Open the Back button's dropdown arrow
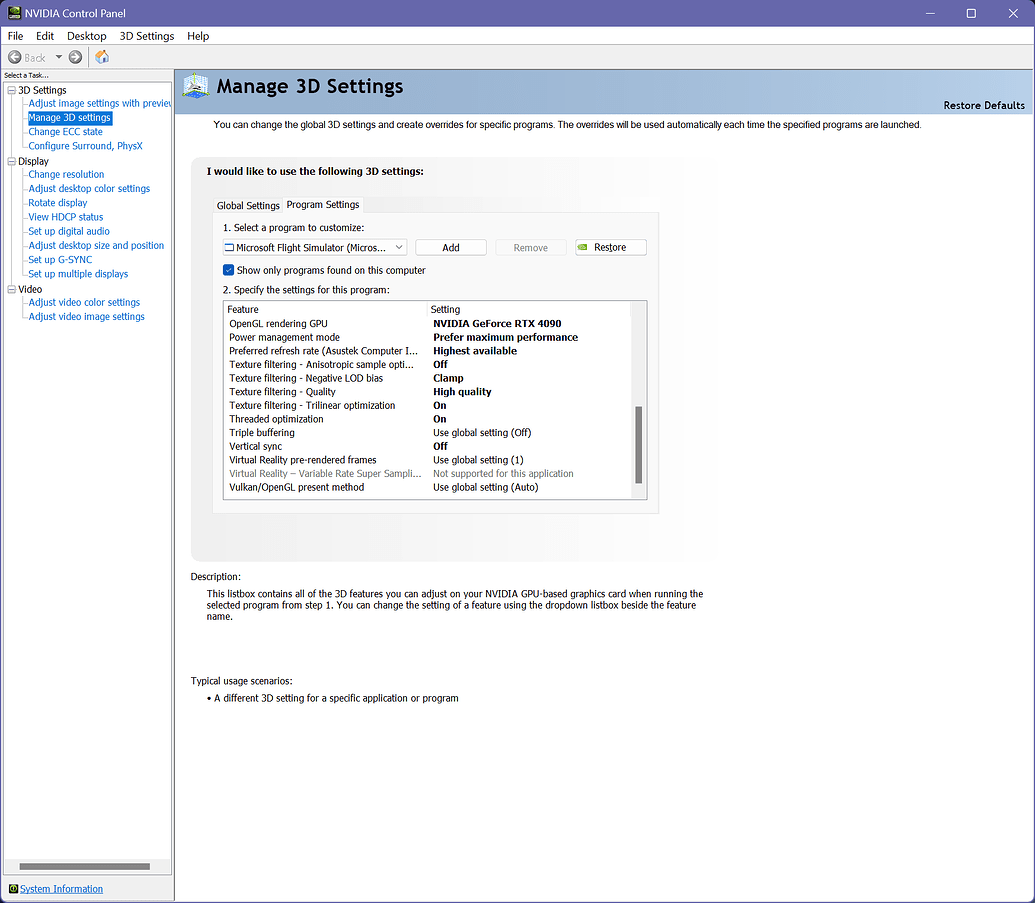This screenshot has height=903, width=1035. [x=59, y=57]
